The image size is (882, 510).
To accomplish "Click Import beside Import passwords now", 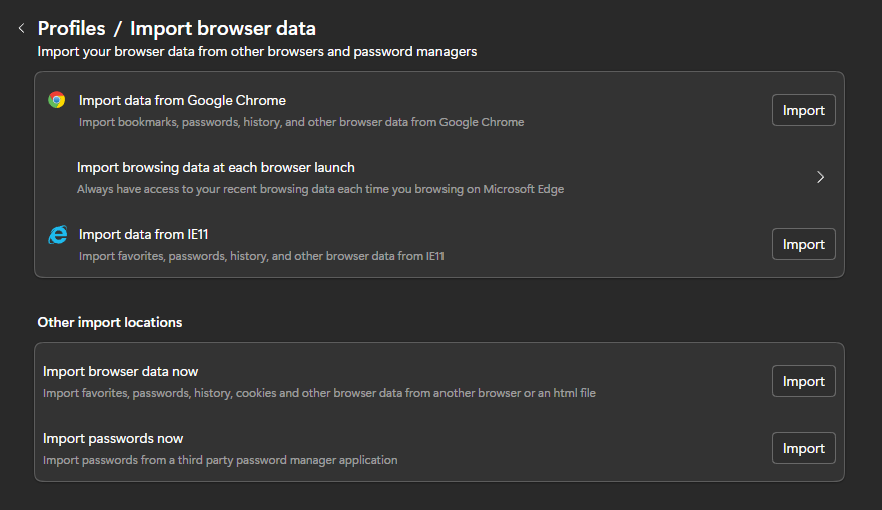I will click(x=803, y=448).
